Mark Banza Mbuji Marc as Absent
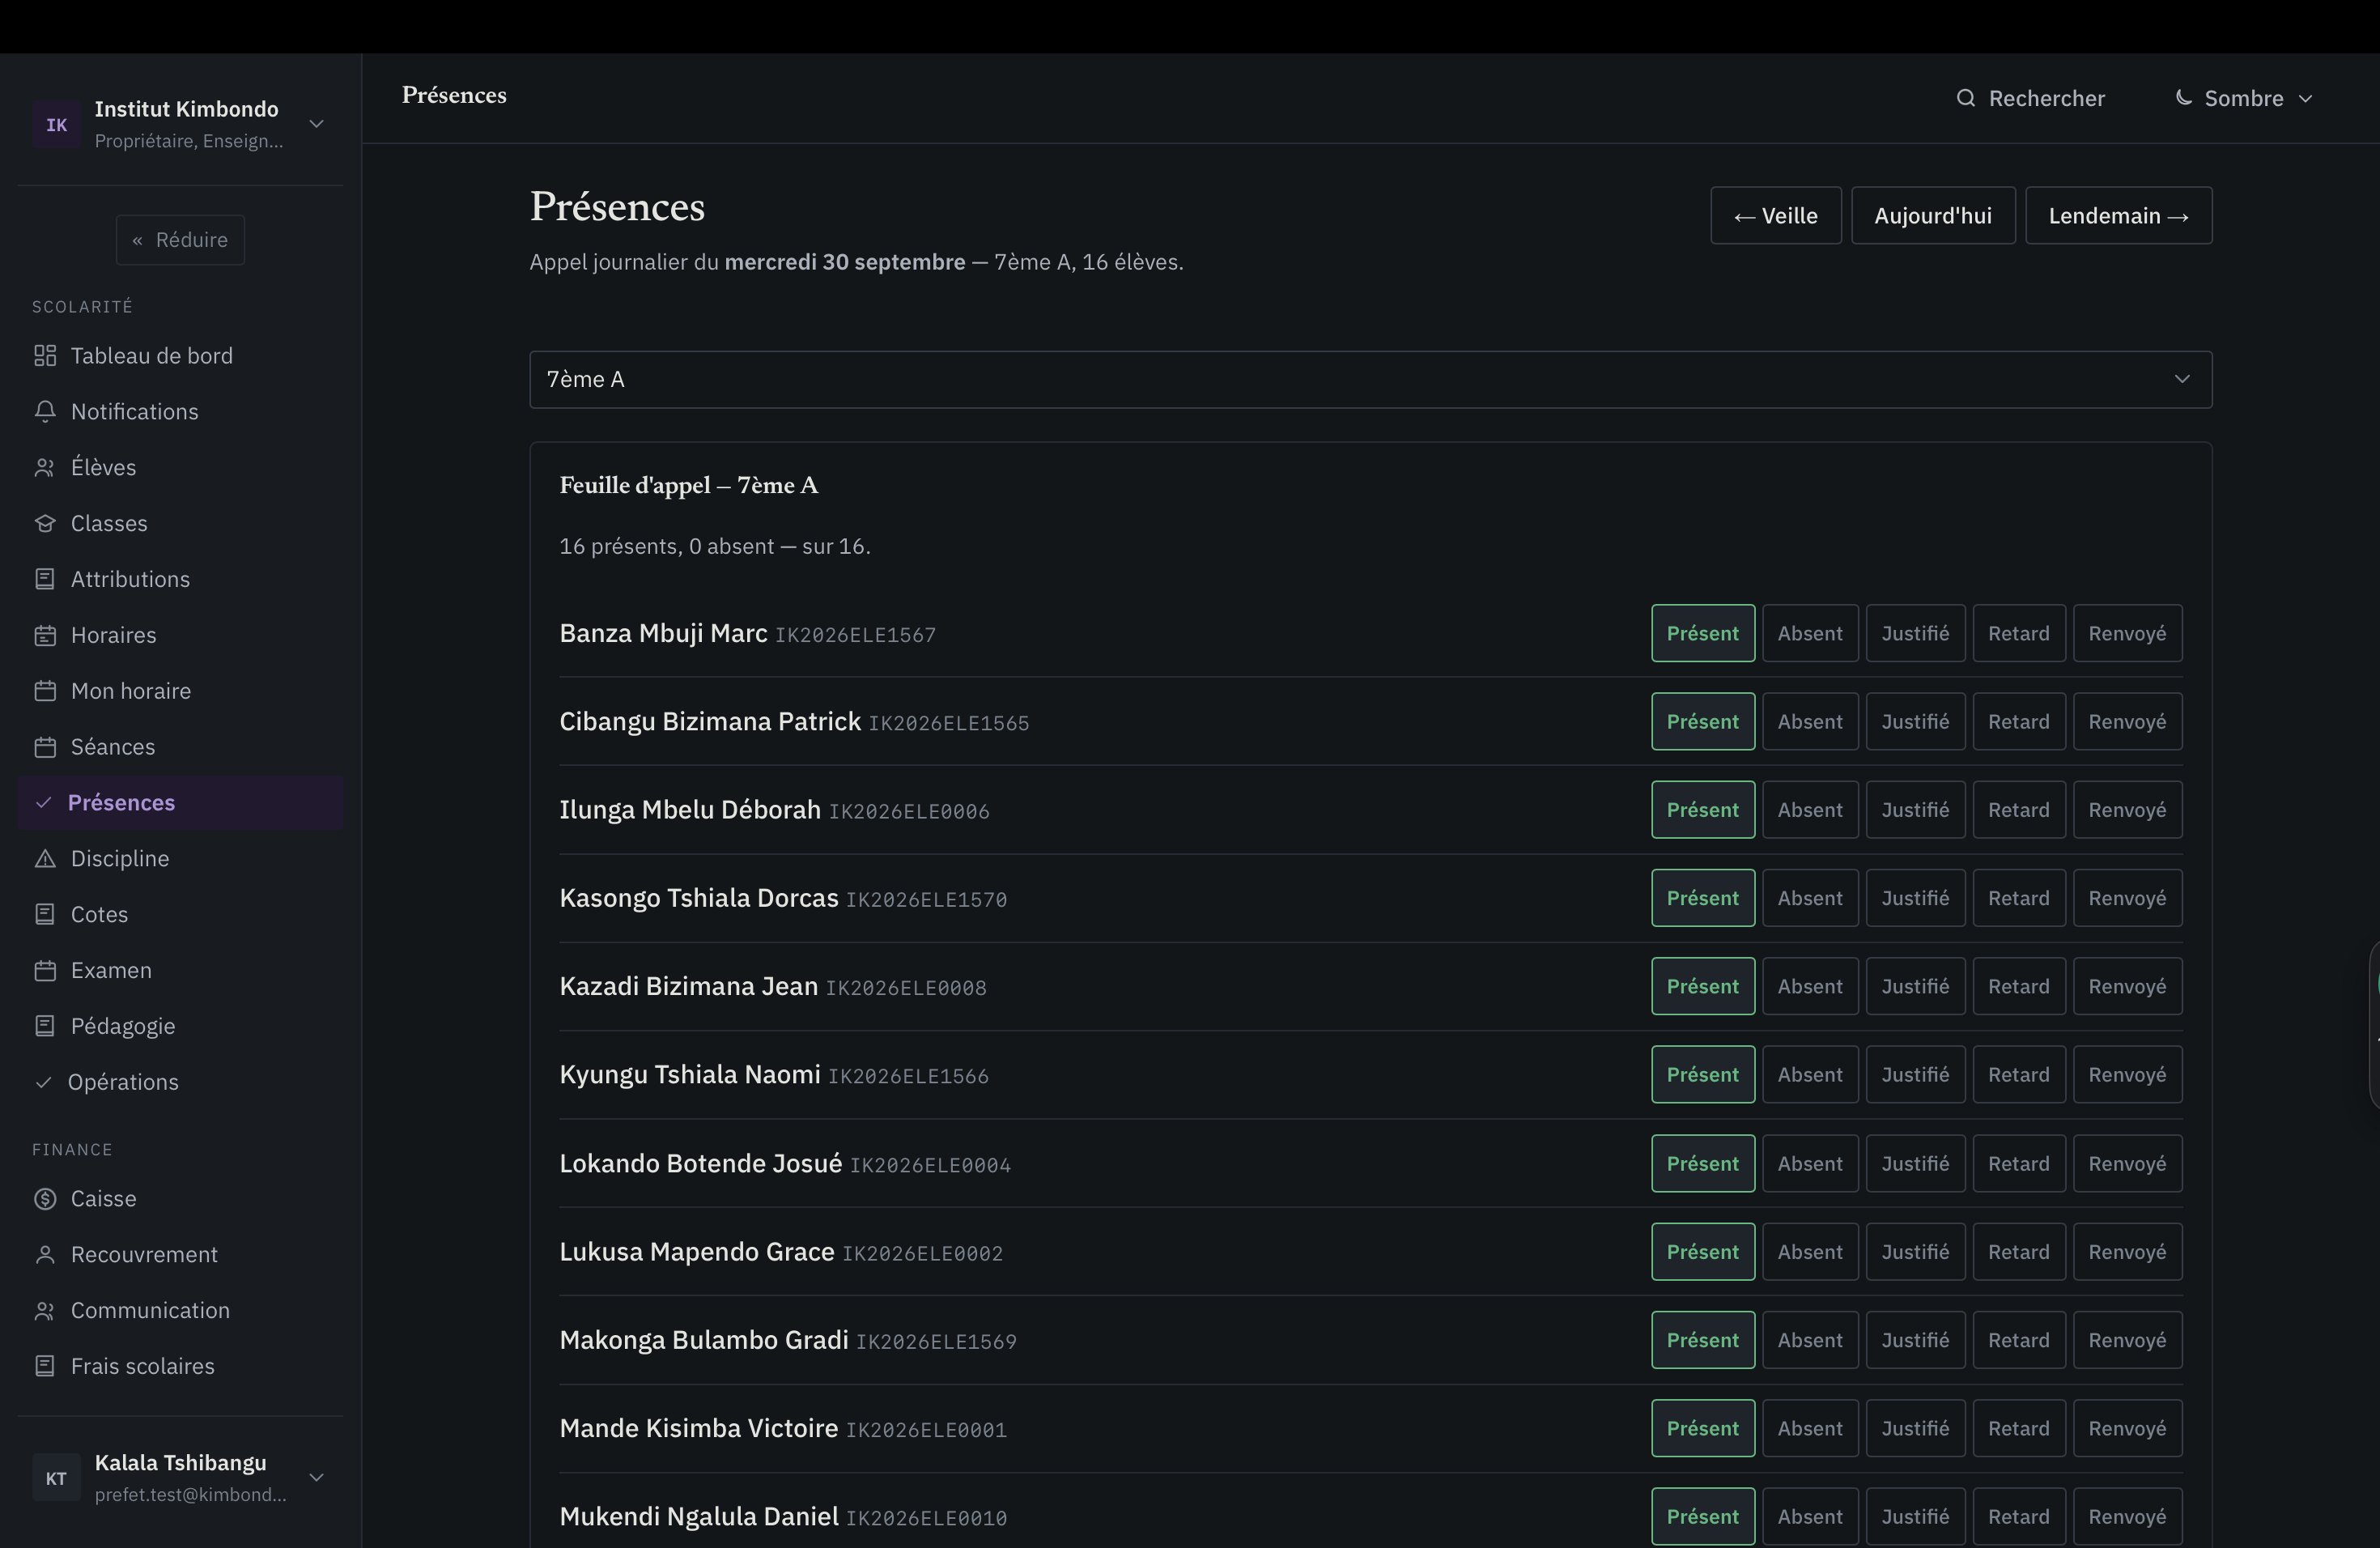Screen dimensions: 2380x1548 click(1810, 633)
